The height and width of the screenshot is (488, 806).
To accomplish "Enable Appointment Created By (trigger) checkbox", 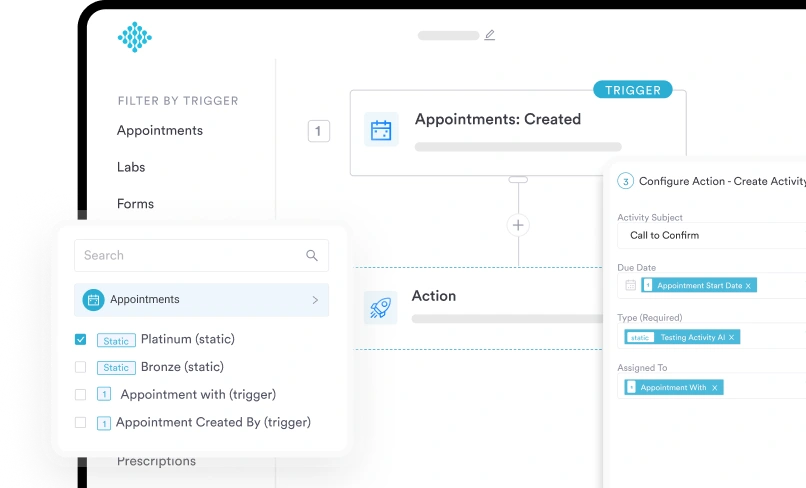I will (81, 423).
